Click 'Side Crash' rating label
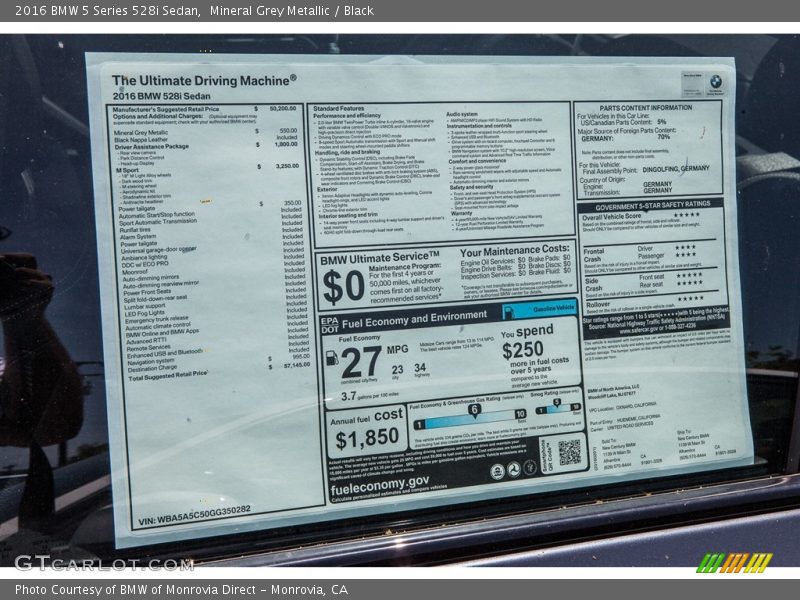The width and height of the screenshot is (800, 600). [x=593, y=285]
